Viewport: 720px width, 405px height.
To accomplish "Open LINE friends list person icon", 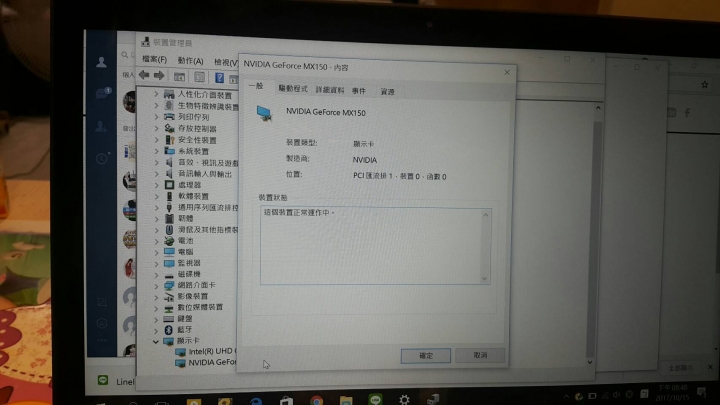I will (x=101, y=62).
